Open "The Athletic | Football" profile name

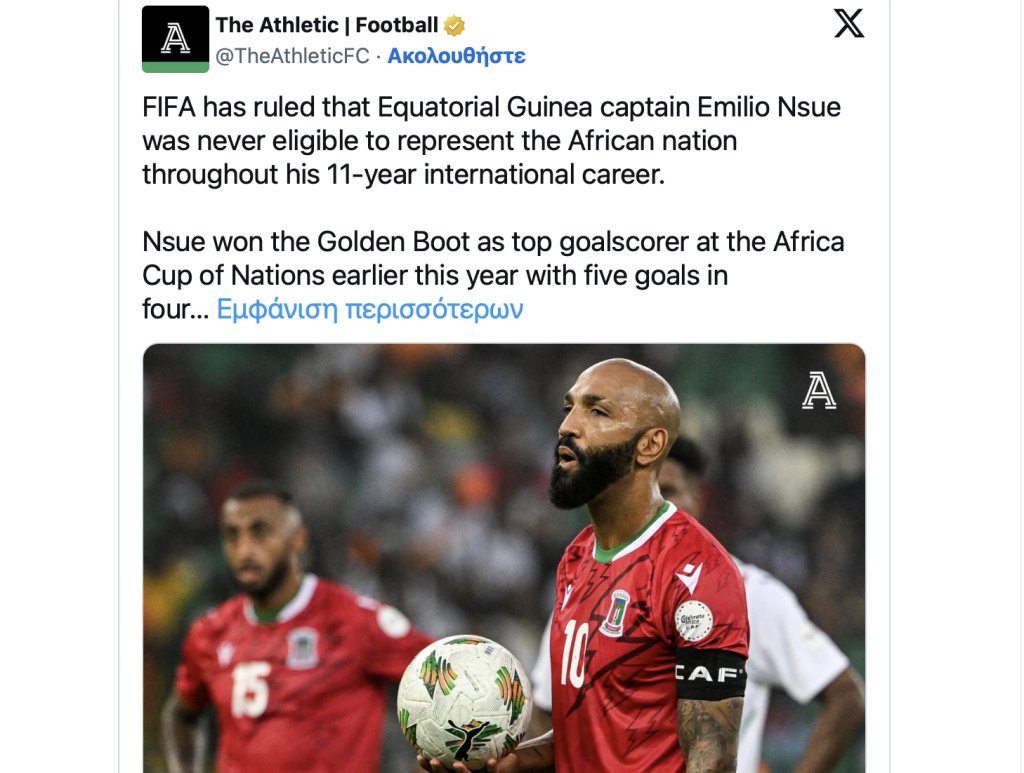tap(327, 25)
